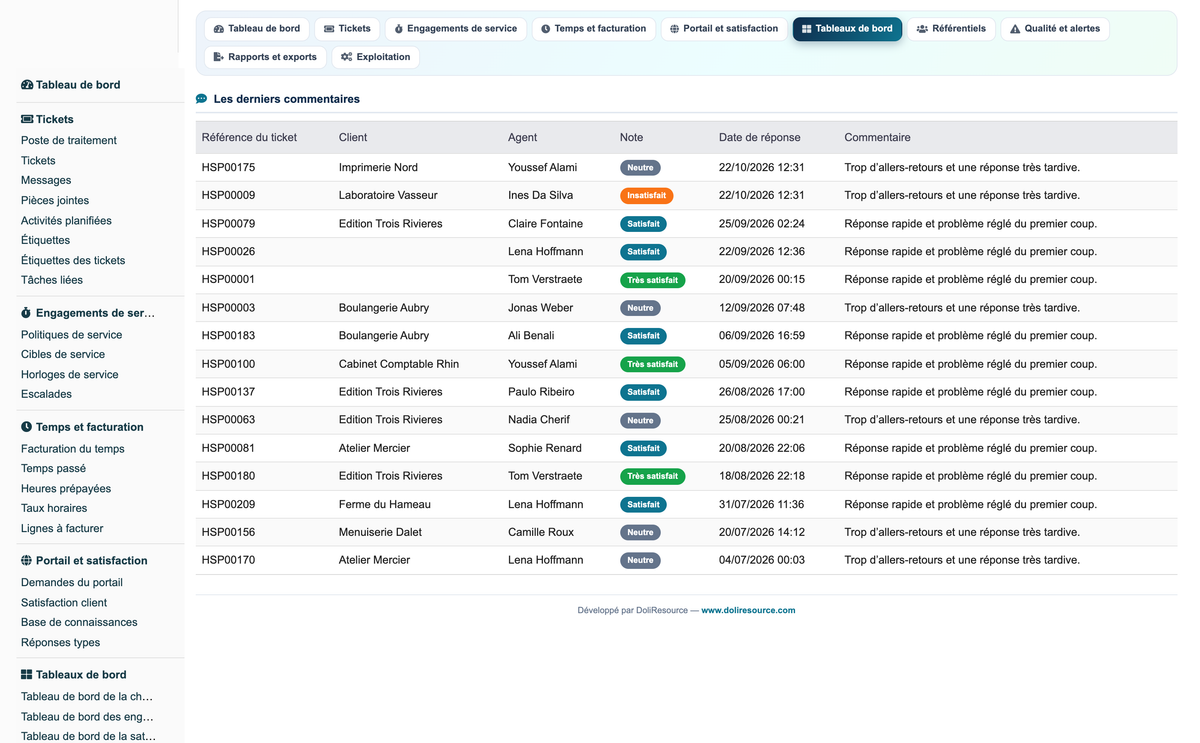Click ticket reference HSP00175
The image size is (1200, 743).
pos(228,168)
